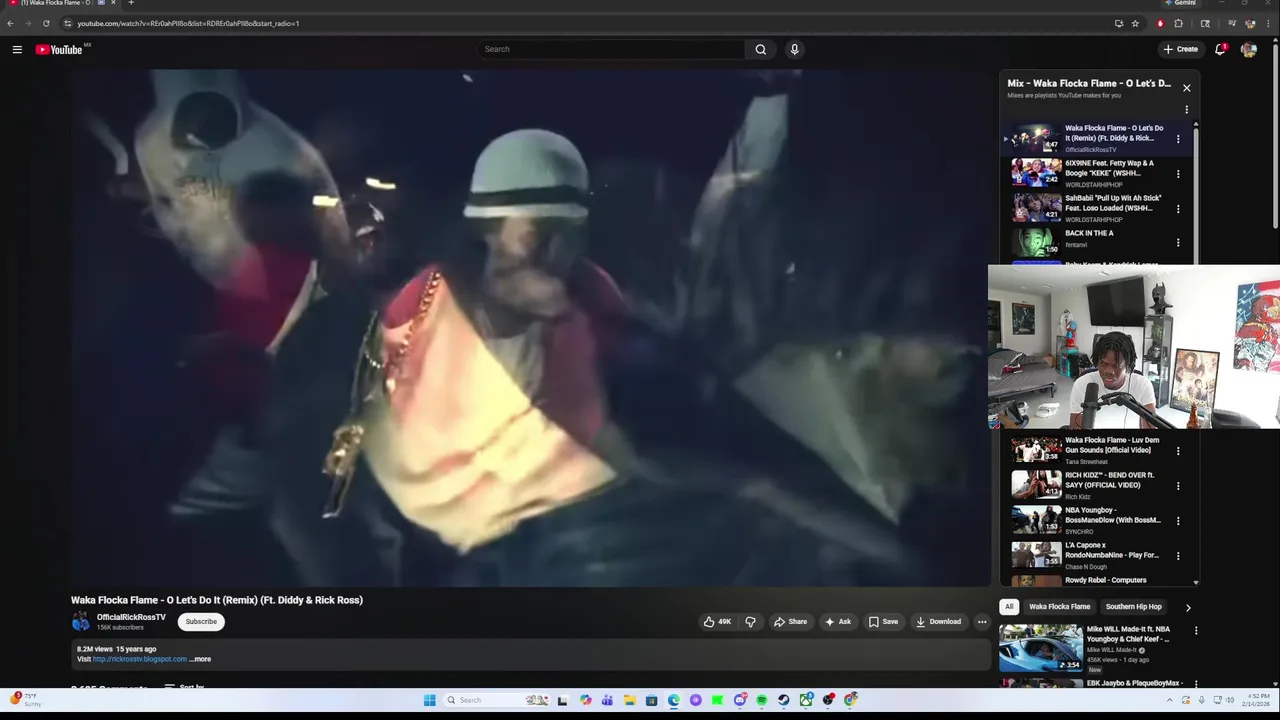The width and height of the screenshot is (1280, 720).
Task: Close the Mix playlist panel
Action: click(x=1187, y=88)
